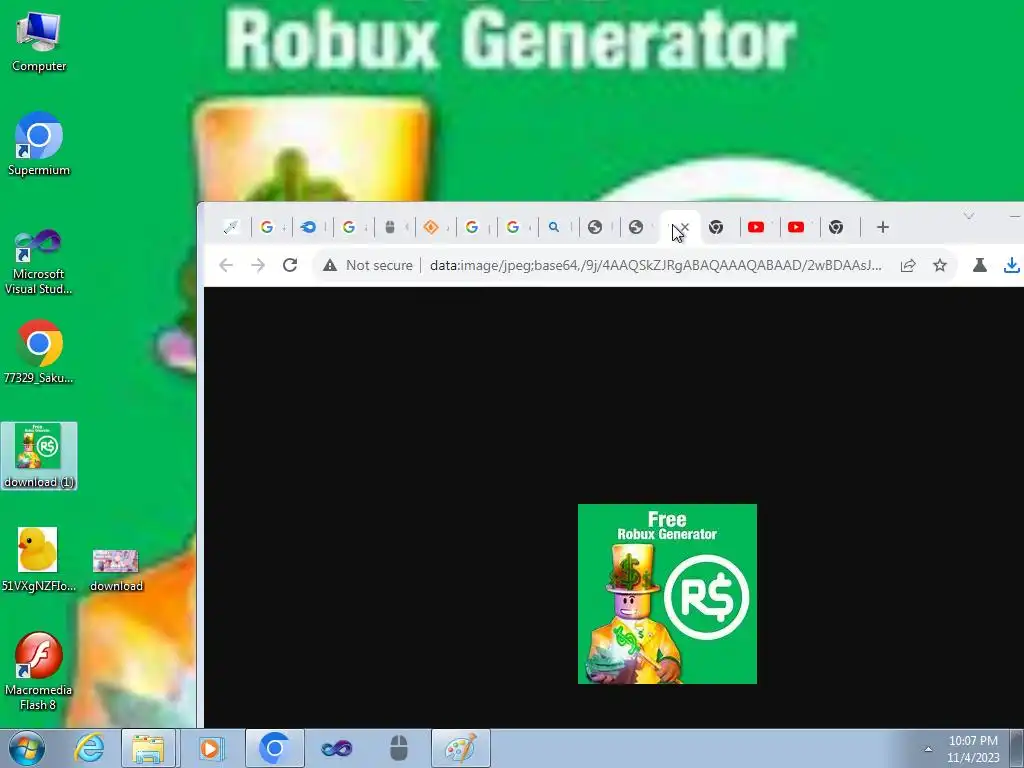Switch to Supermium browser taskbar button

(x=274, y=748)
